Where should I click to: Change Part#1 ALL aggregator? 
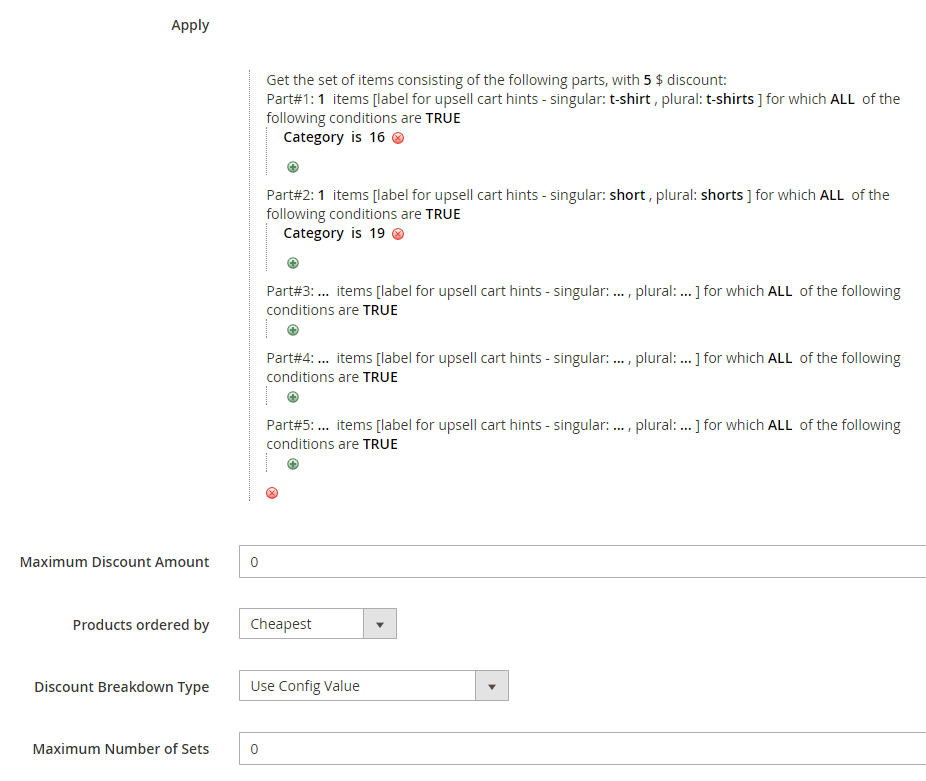click(x=842, y=99)
